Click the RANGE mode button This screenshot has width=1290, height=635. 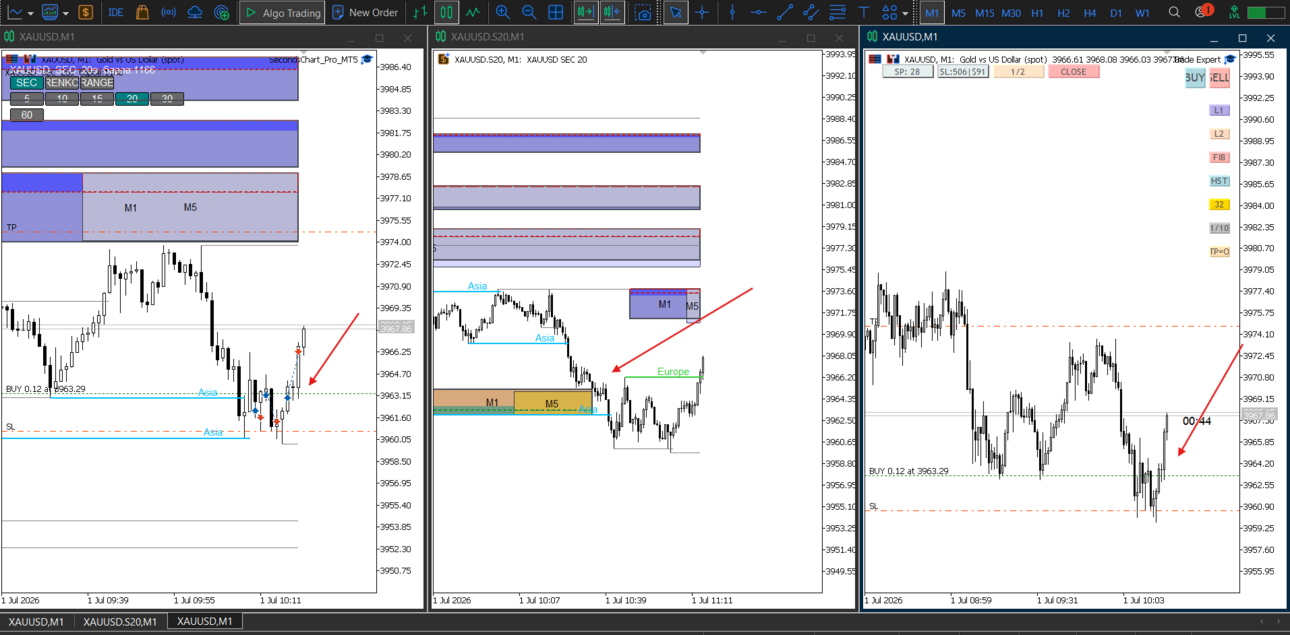(97, 83)
